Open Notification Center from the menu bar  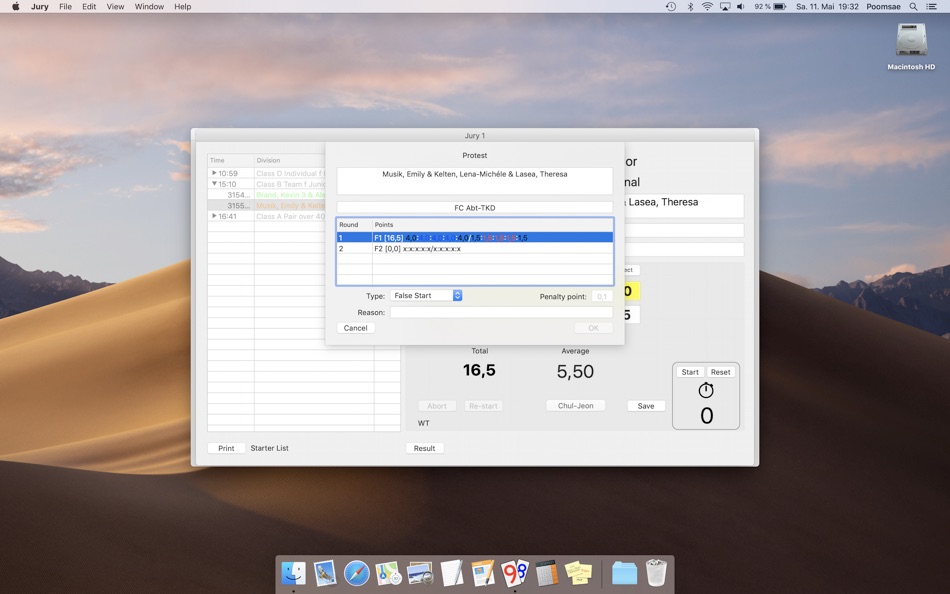click(931, 6)
